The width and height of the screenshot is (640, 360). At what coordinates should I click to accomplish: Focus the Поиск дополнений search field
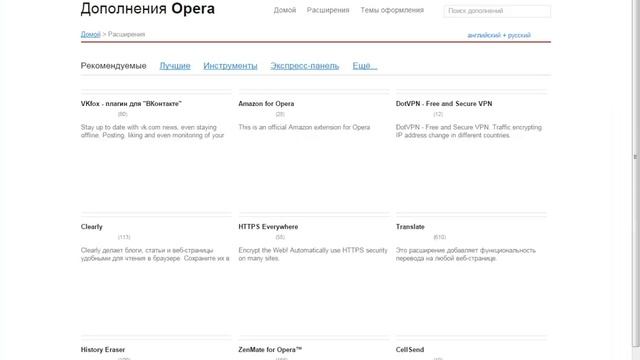pyautogui.click(x=497, y=11)
